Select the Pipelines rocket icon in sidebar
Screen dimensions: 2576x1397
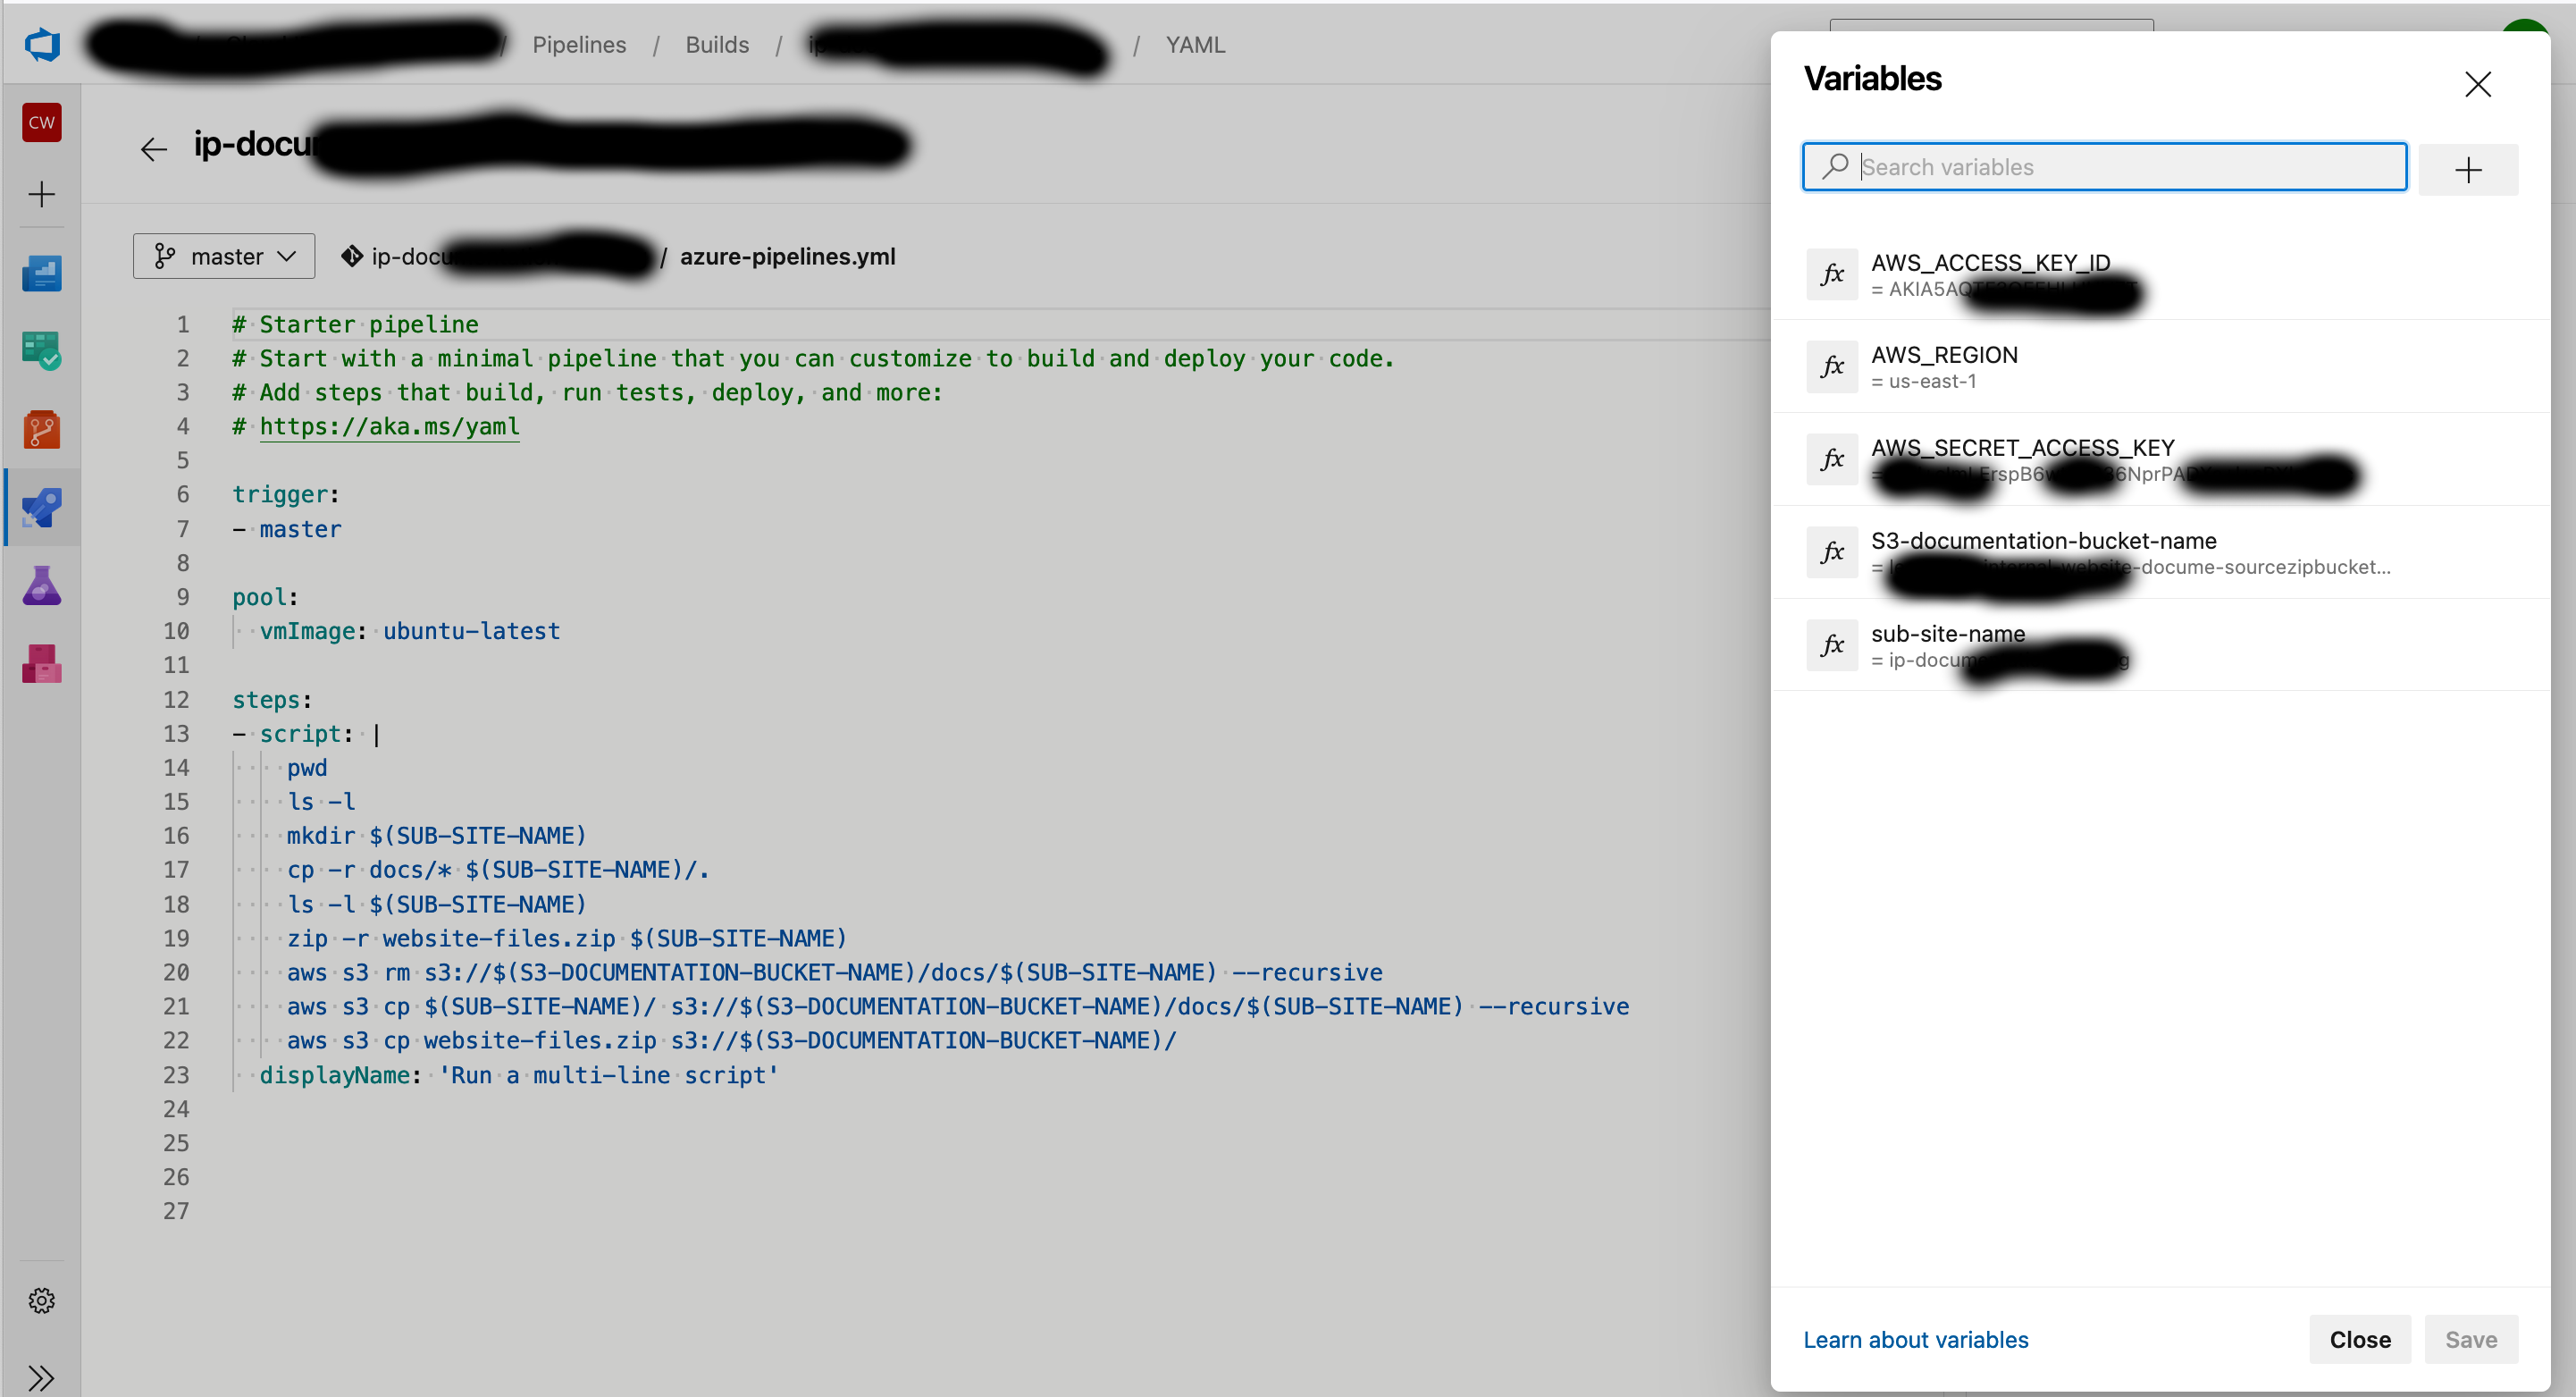[42, 508]
